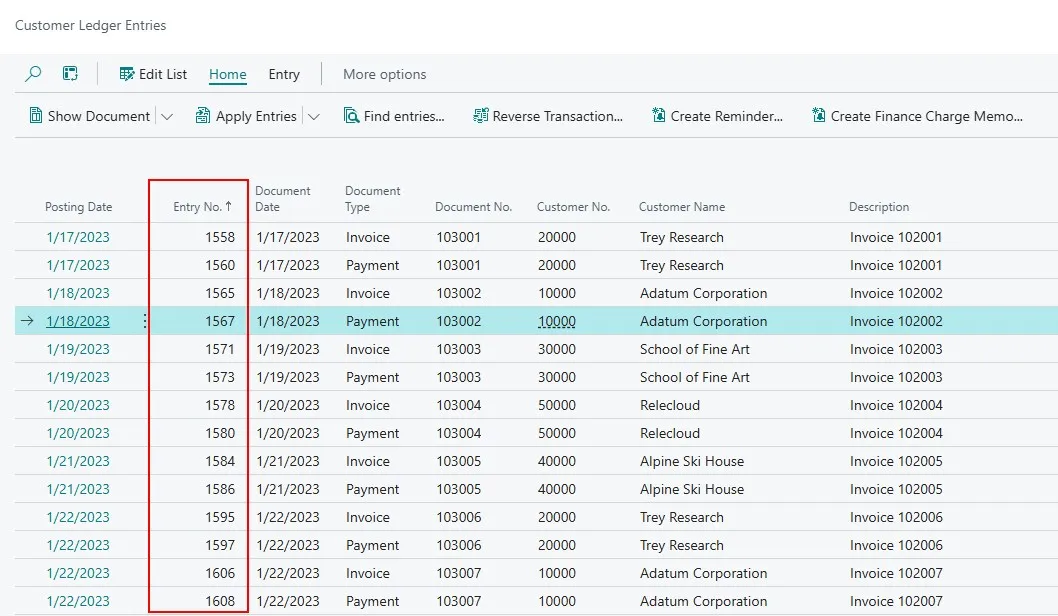Click the Customer No. column header

pyautogui.click(x=573, y=206)
